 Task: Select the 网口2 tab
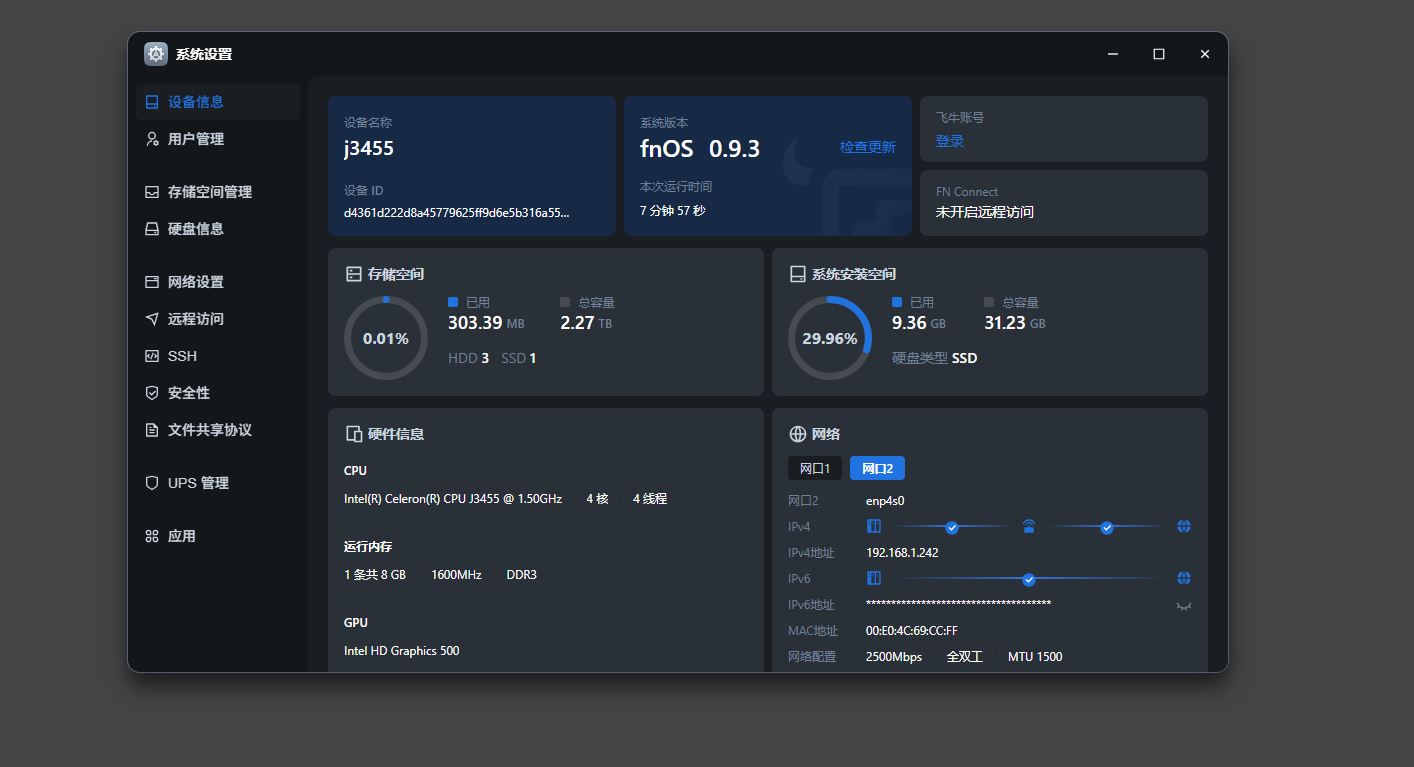coord(877,468)
